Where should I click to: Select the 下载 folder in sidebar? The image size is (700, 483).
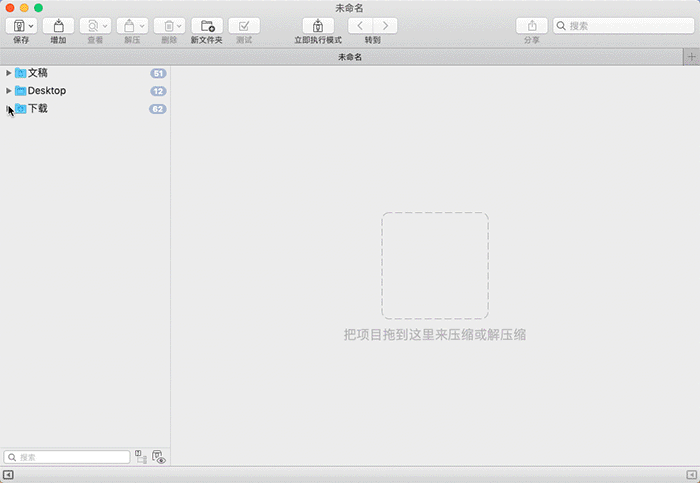pyautogui.click(x=85, y=108)
